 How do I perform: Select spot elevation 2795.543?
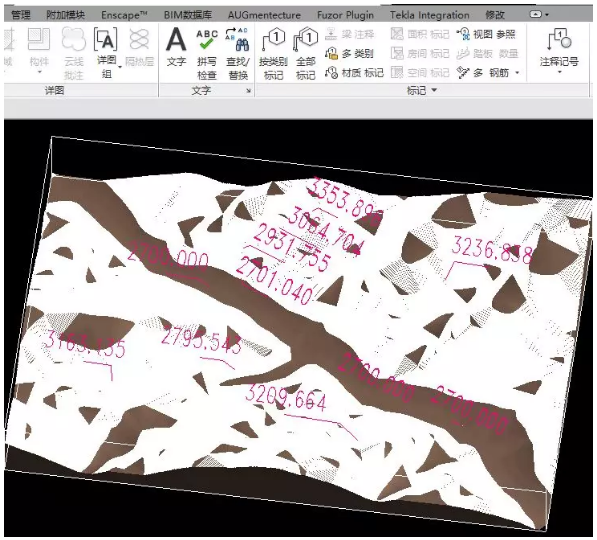[201, 339]
